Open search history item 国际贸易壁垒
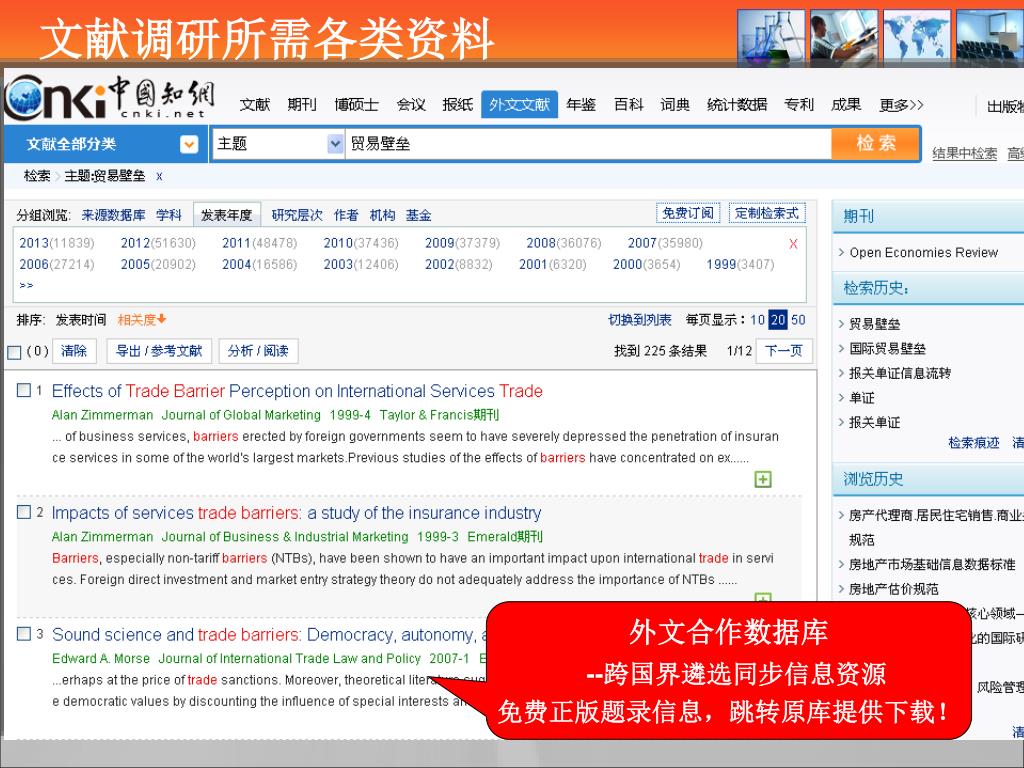 click(x=887, y=349)
